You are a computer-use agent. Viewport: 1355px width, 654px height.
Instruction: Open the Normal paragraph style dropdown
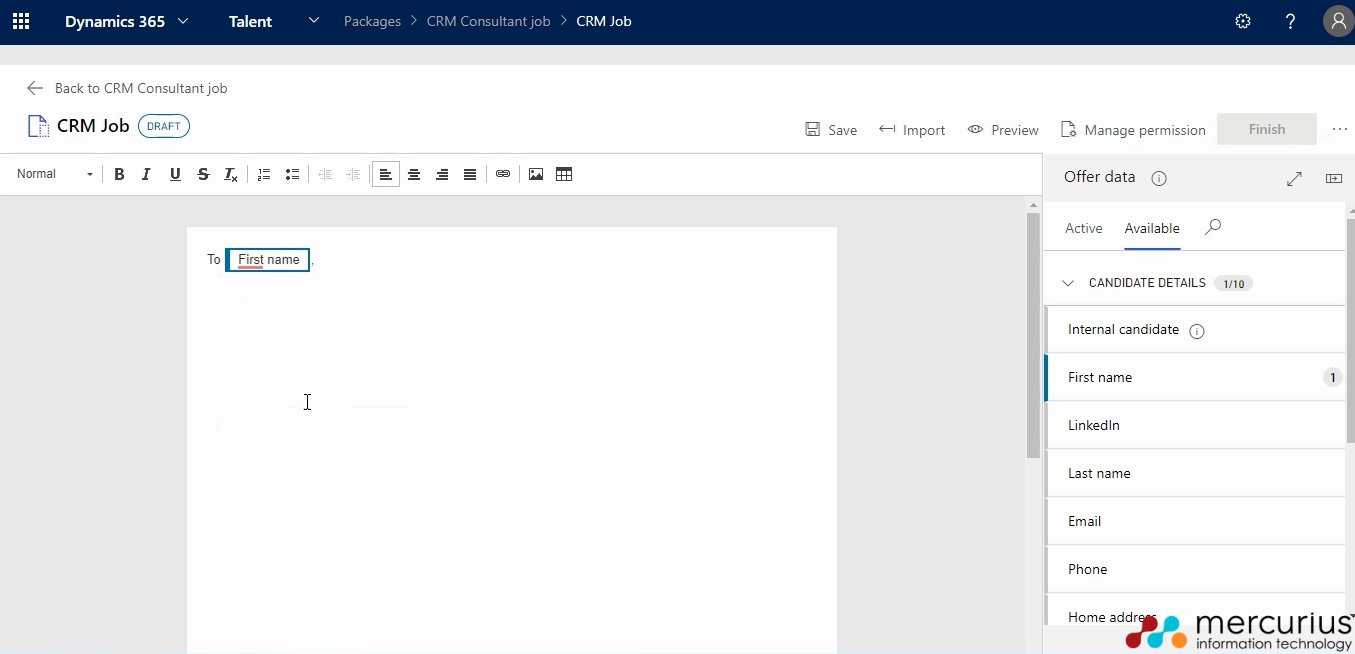tap(55, 174)
